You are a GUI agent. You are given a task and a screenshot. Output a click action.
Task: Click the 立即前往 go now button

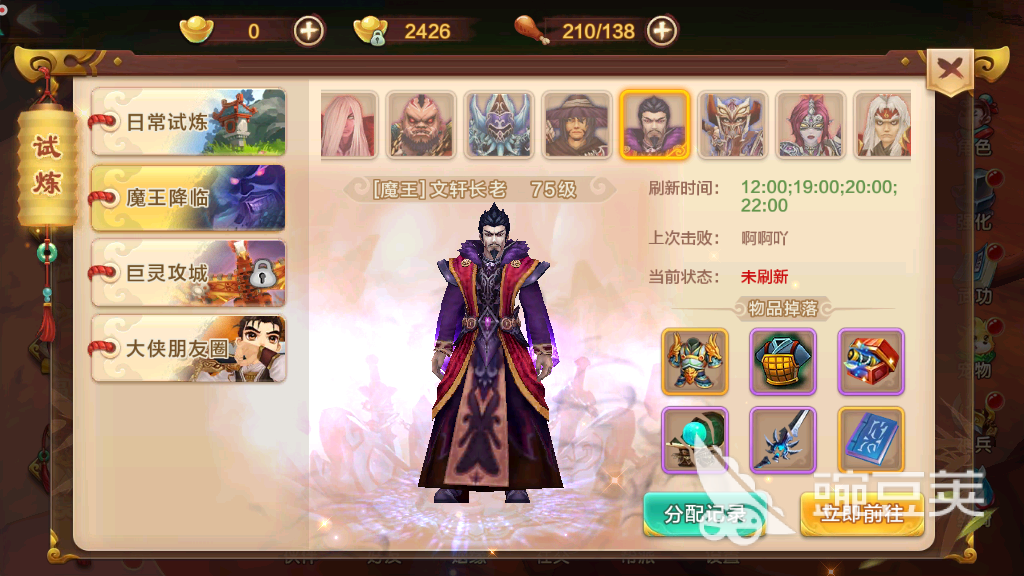pos(862,515)
